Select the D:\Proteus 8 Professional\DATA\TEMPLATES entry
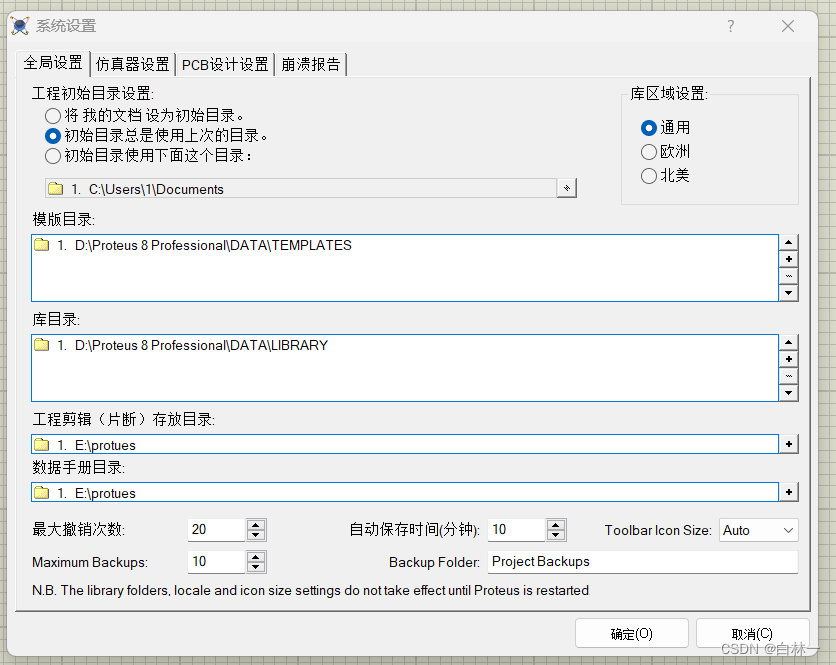This screenshot has height=665, width=836. [x=213, y=245]
